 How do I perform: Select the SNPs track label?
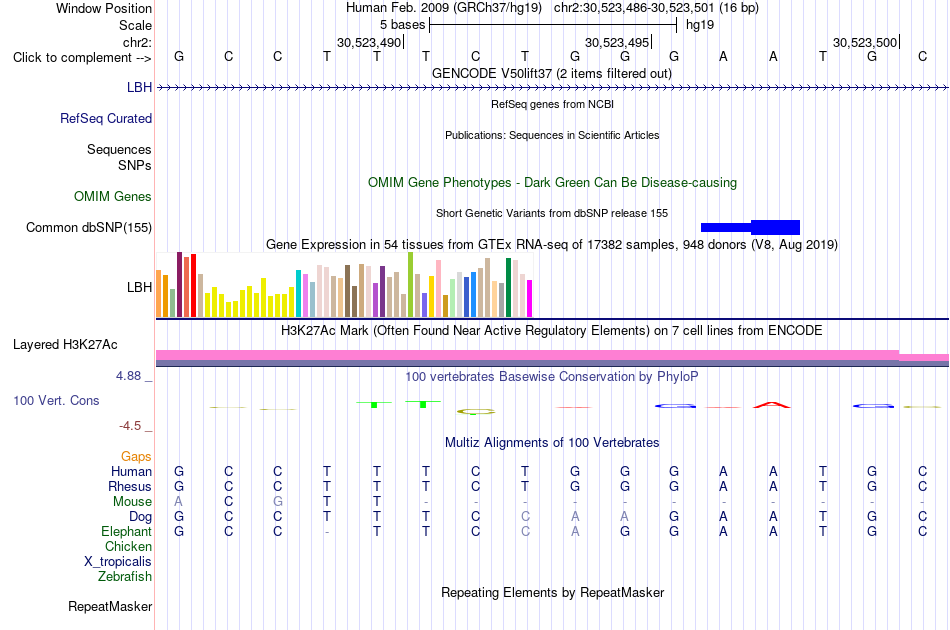click(x=135, y=165)
